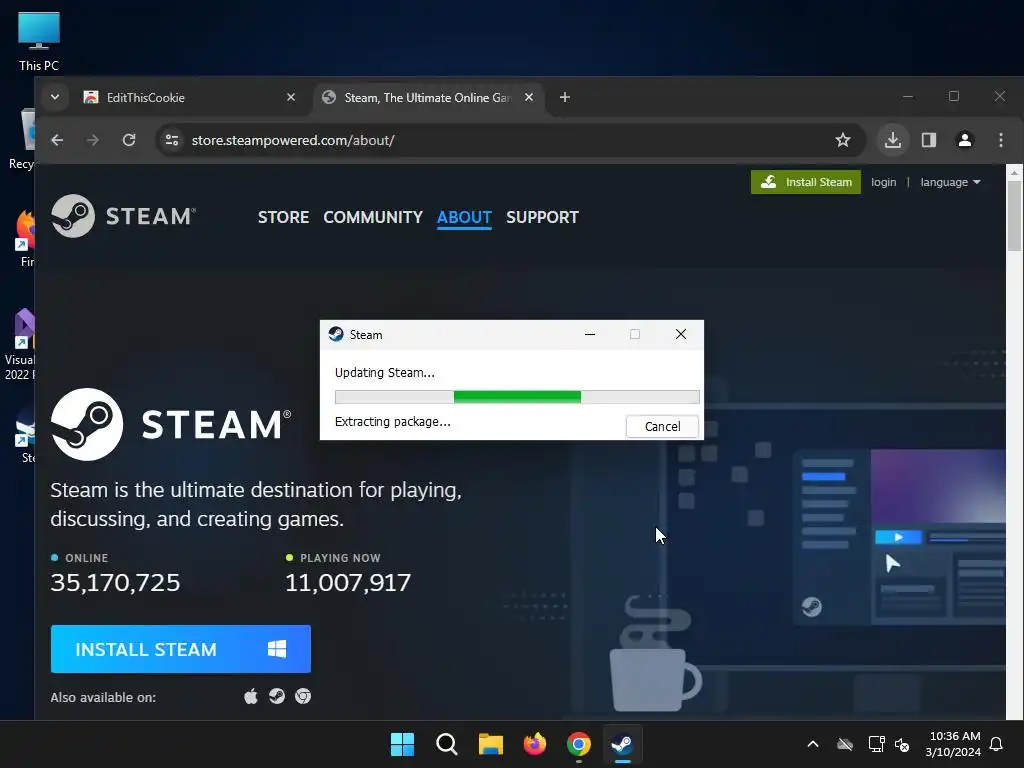Switch to EditThisCookie tab
This screenshot has height=768, width=1024.
coord(189,97)
